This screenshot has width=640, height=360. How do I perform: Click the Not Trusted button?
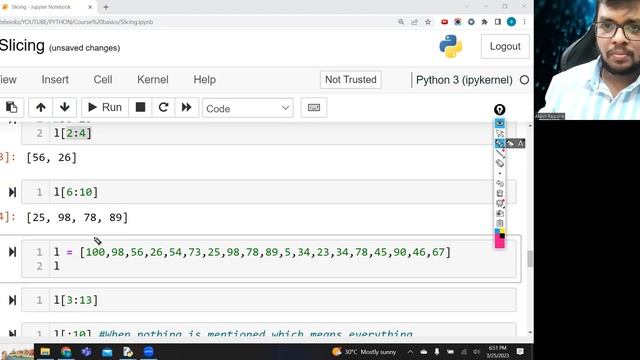coord(351,80)
